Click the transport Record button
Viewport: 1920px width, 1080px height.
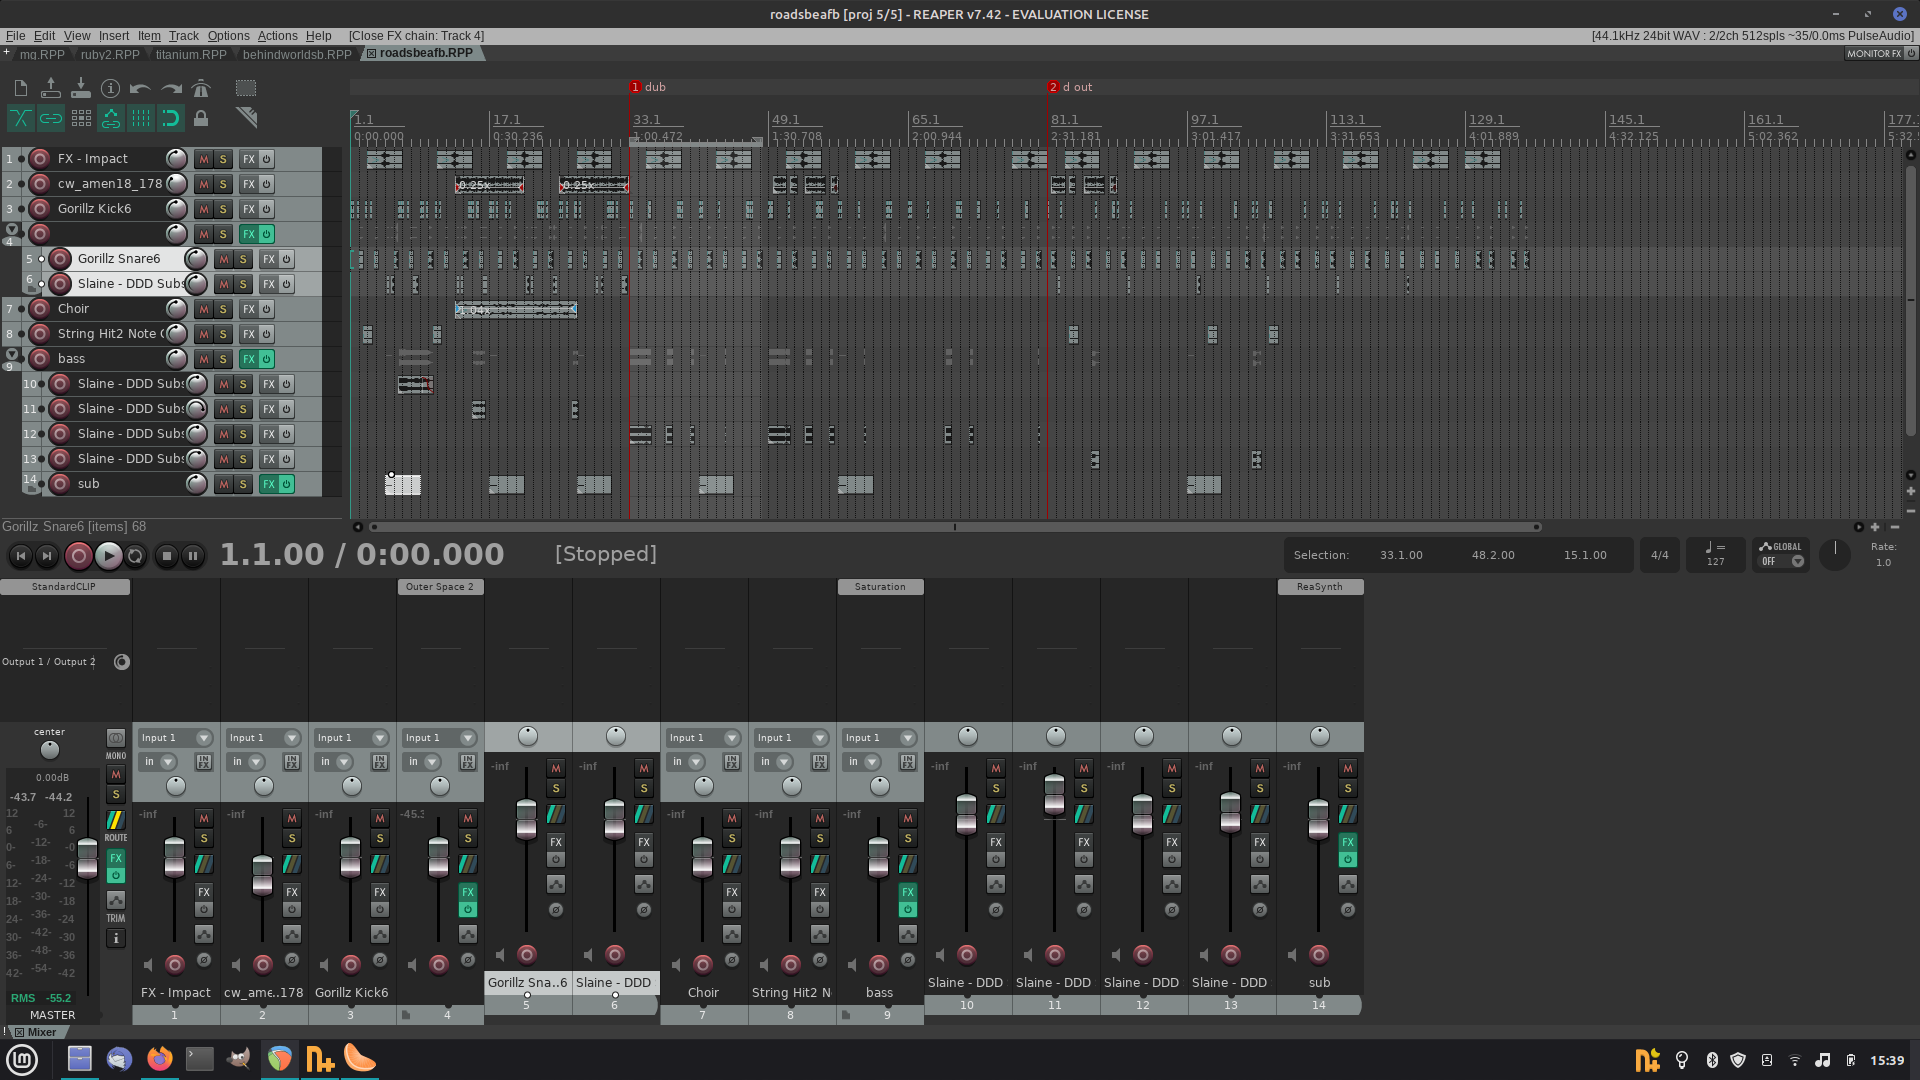pos(79,556)
